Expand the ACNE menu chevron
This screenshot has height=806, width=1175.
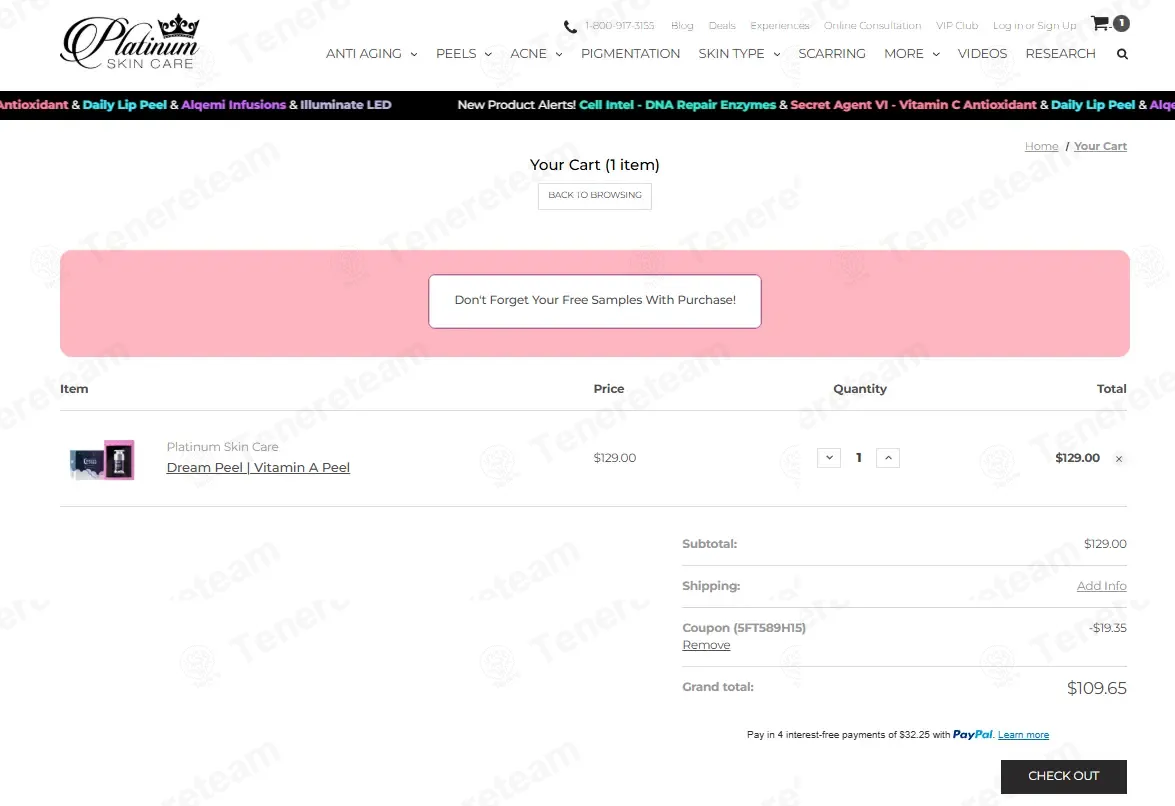559,54
